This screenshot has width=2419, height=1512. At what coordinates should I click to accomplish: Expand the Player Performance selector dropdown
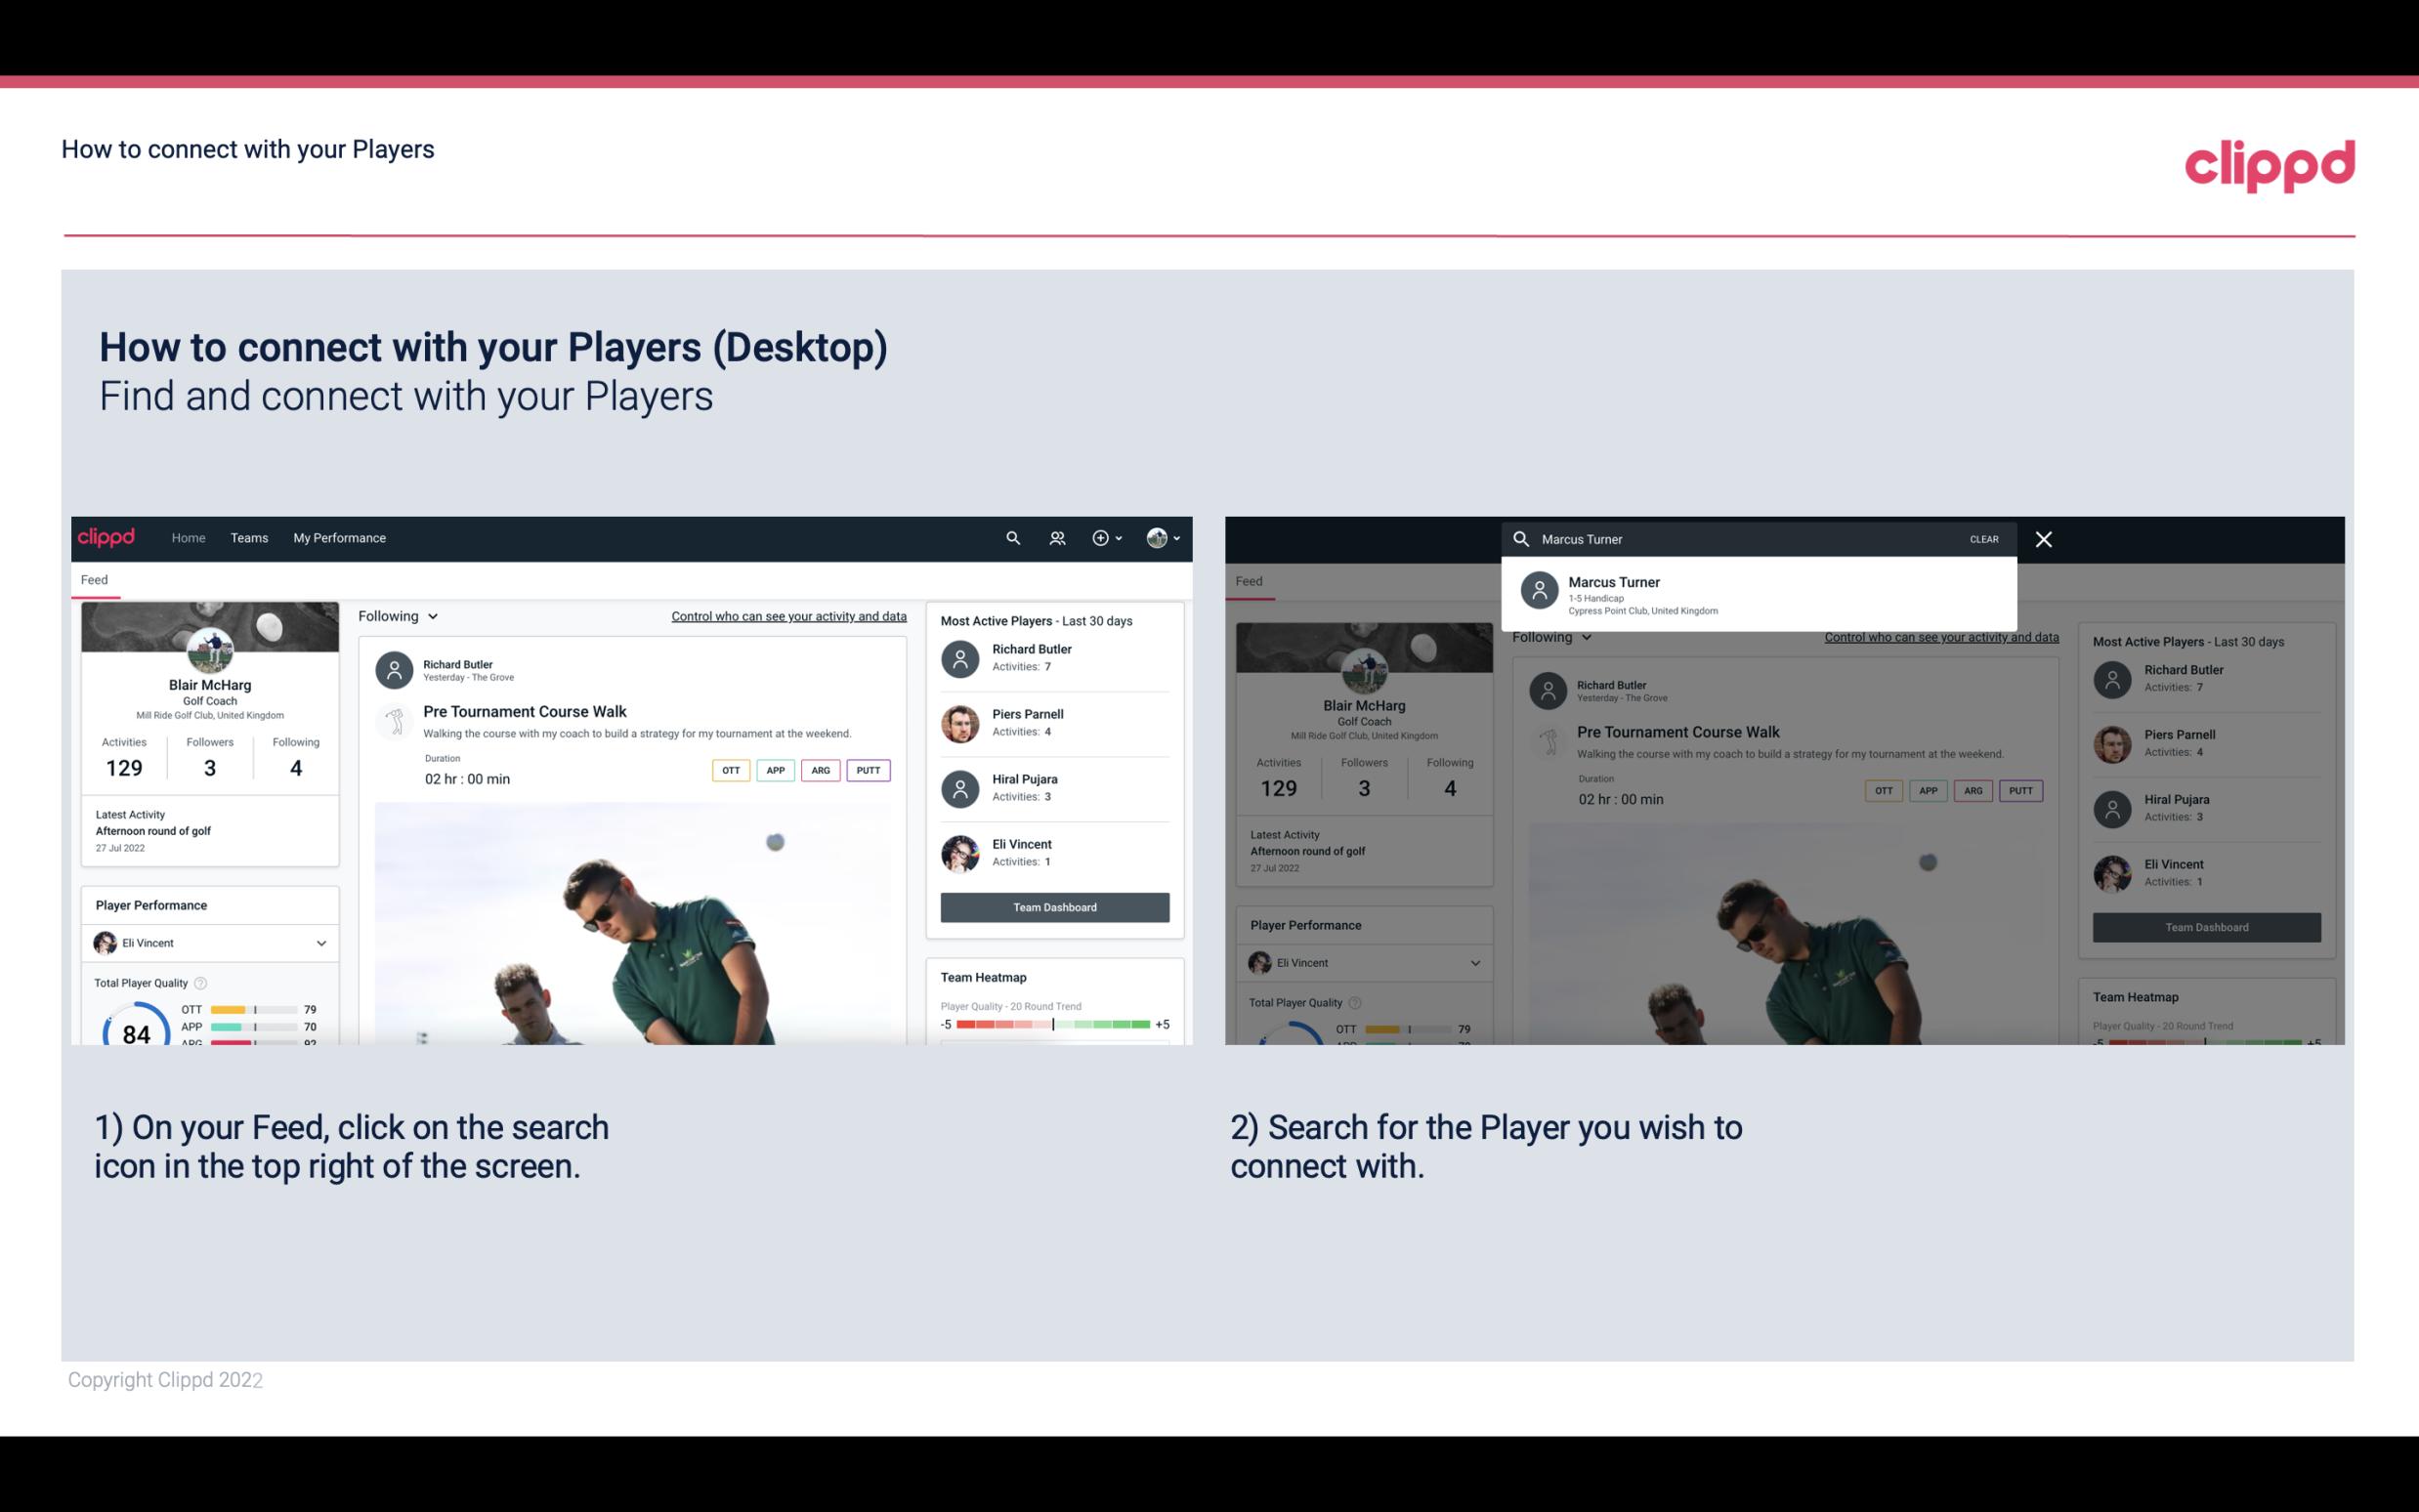click(318, 943)
